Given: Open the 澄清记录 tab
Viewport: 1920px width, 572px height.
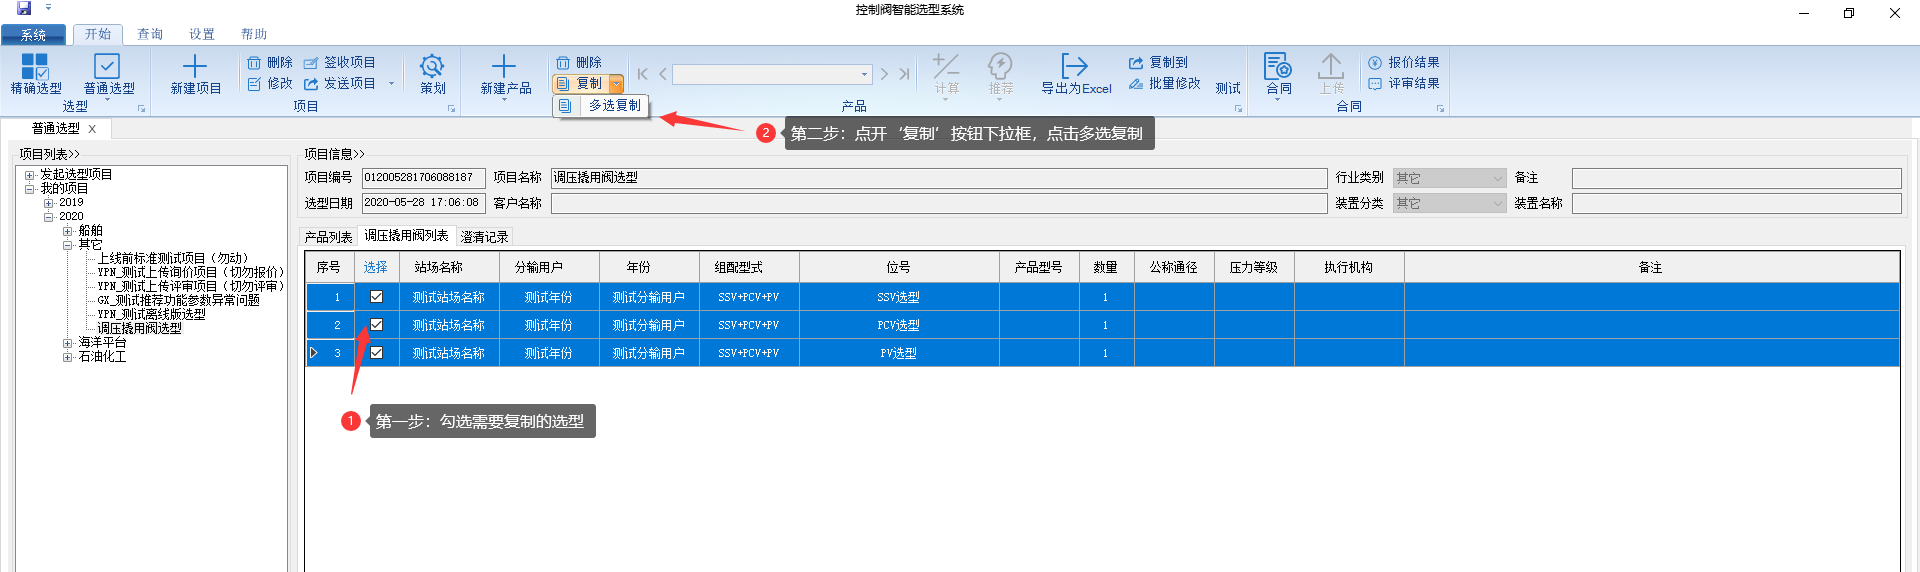Looking at the screenshot, I should pyautogui.click(x=484, y=237).
